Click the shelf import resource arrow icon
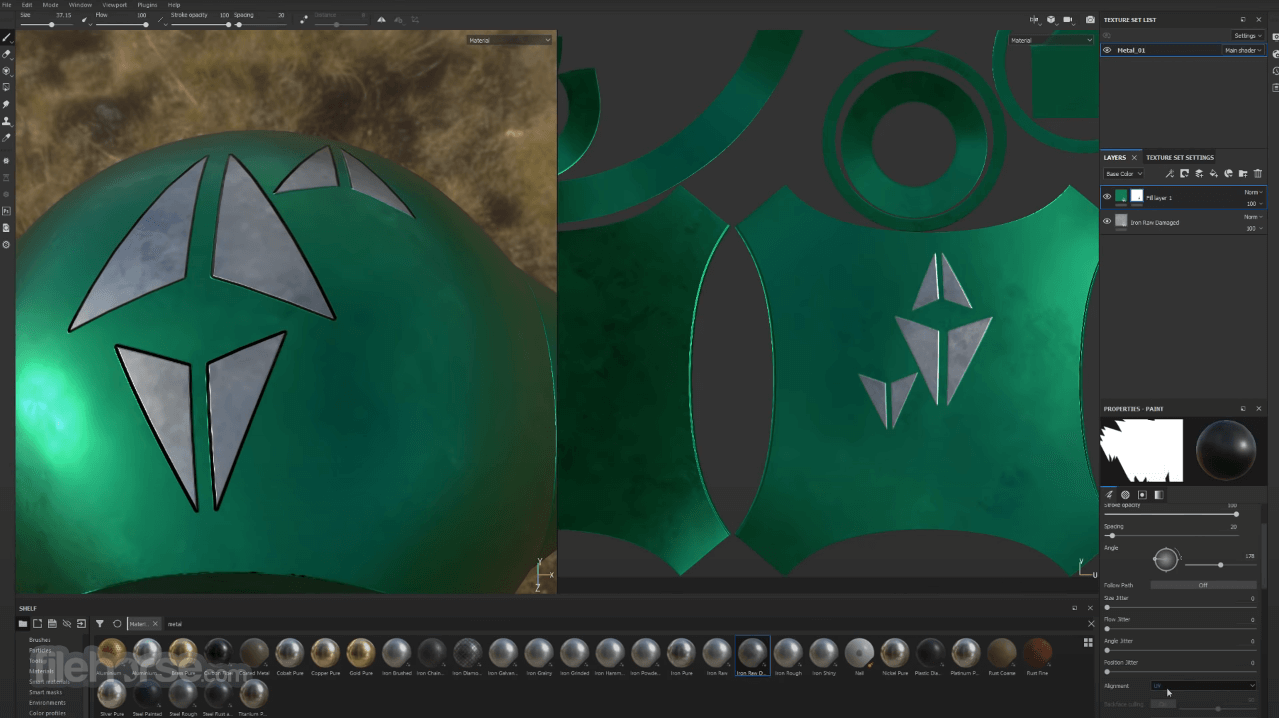The width and height of the screenshot is (1279, 718). pyautogui.click(x=81, y=624)
